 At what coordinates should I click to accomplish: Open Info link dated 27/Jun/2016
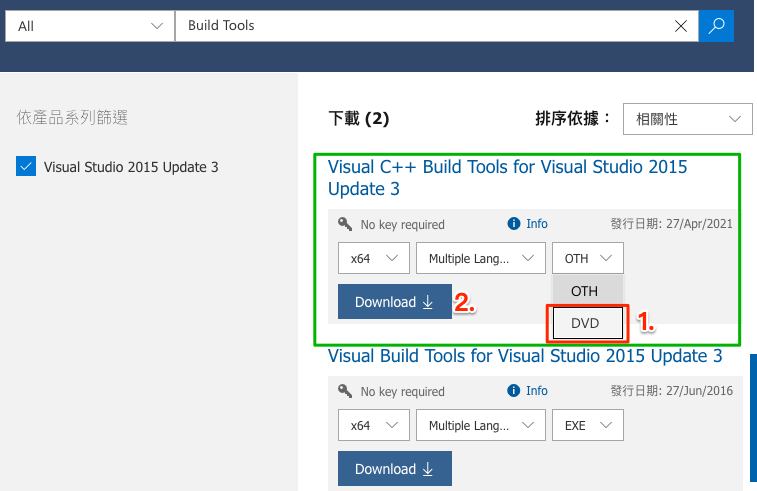[537, 391]
